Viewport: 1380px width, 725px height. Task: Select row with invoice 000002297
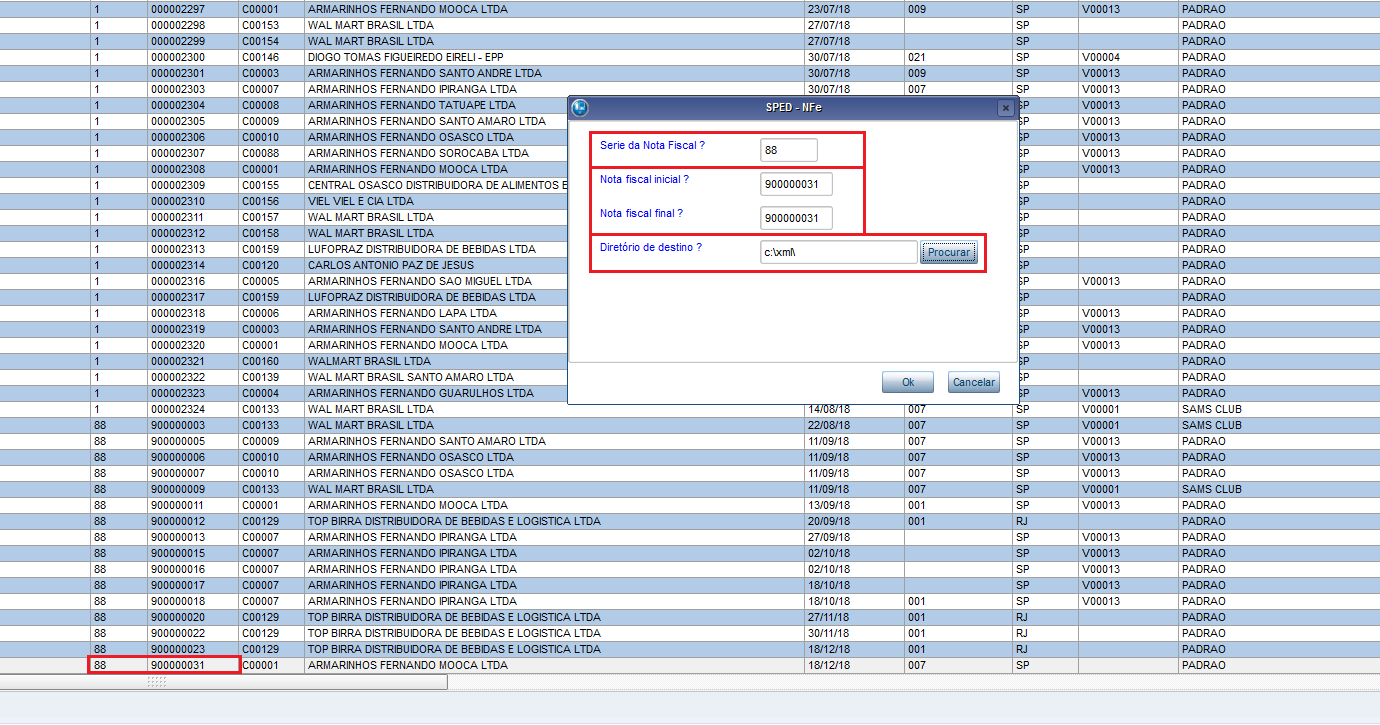(690, 9)
